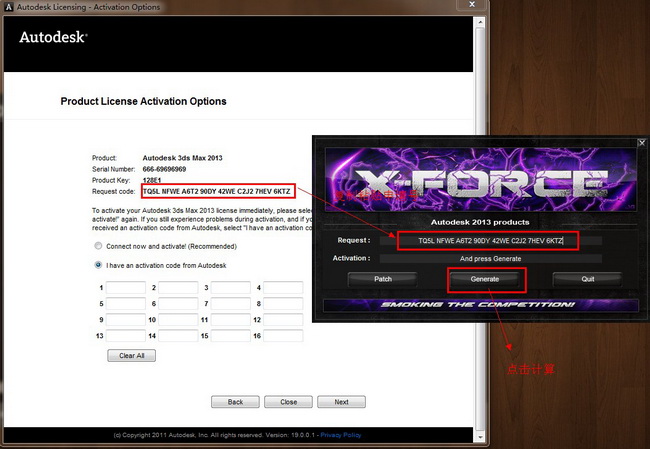Click activation code field number 11
Image resolution: width=650 pixels, height=449 pixels.
click(231, 319)
